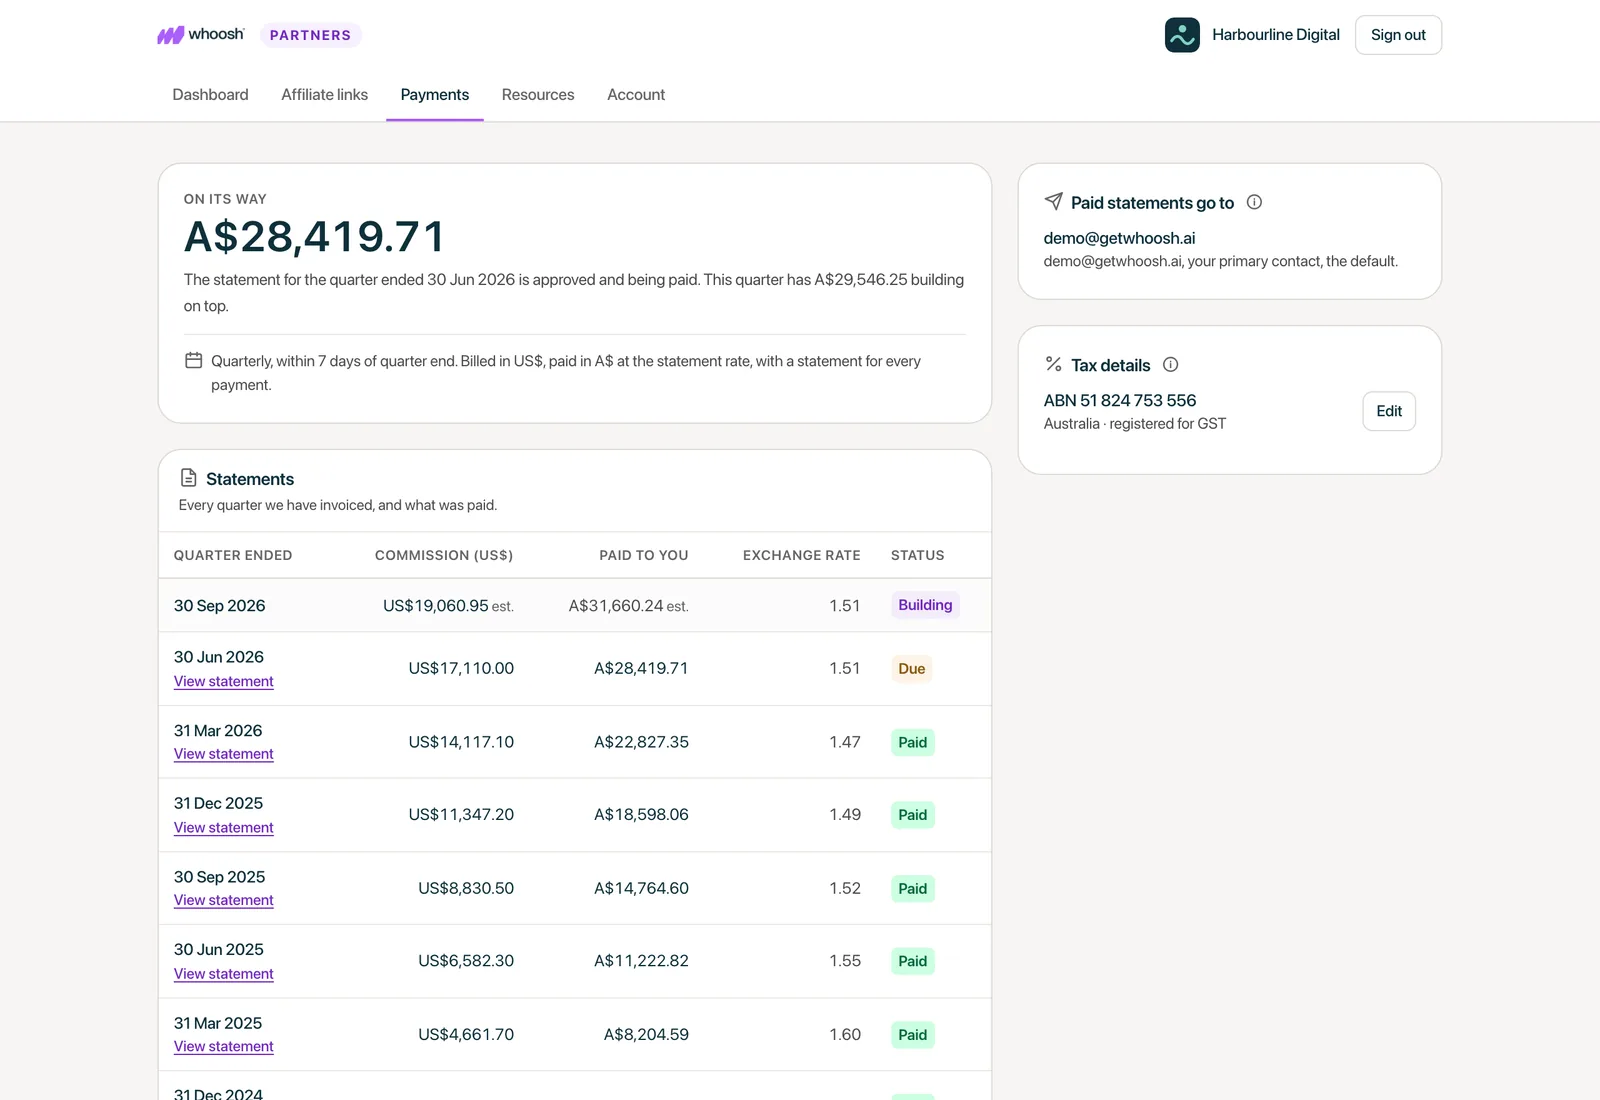Click ABN 51 824 753 556 text
Screen dimensions: 1600x1100
[1120, 400]
